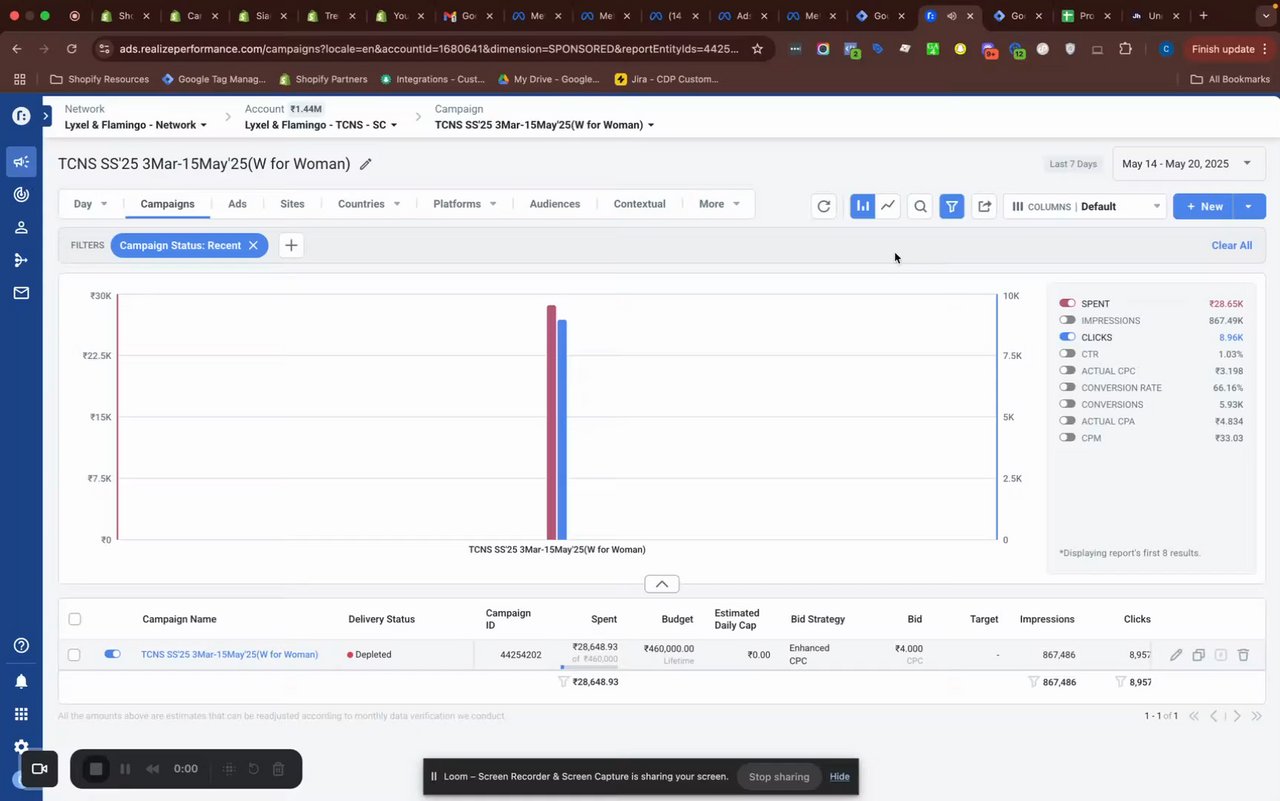Open the Campaigns megaphone icon in left sidebar
The height and width of the screenshot is (801, 1280).
click(21, 162)
